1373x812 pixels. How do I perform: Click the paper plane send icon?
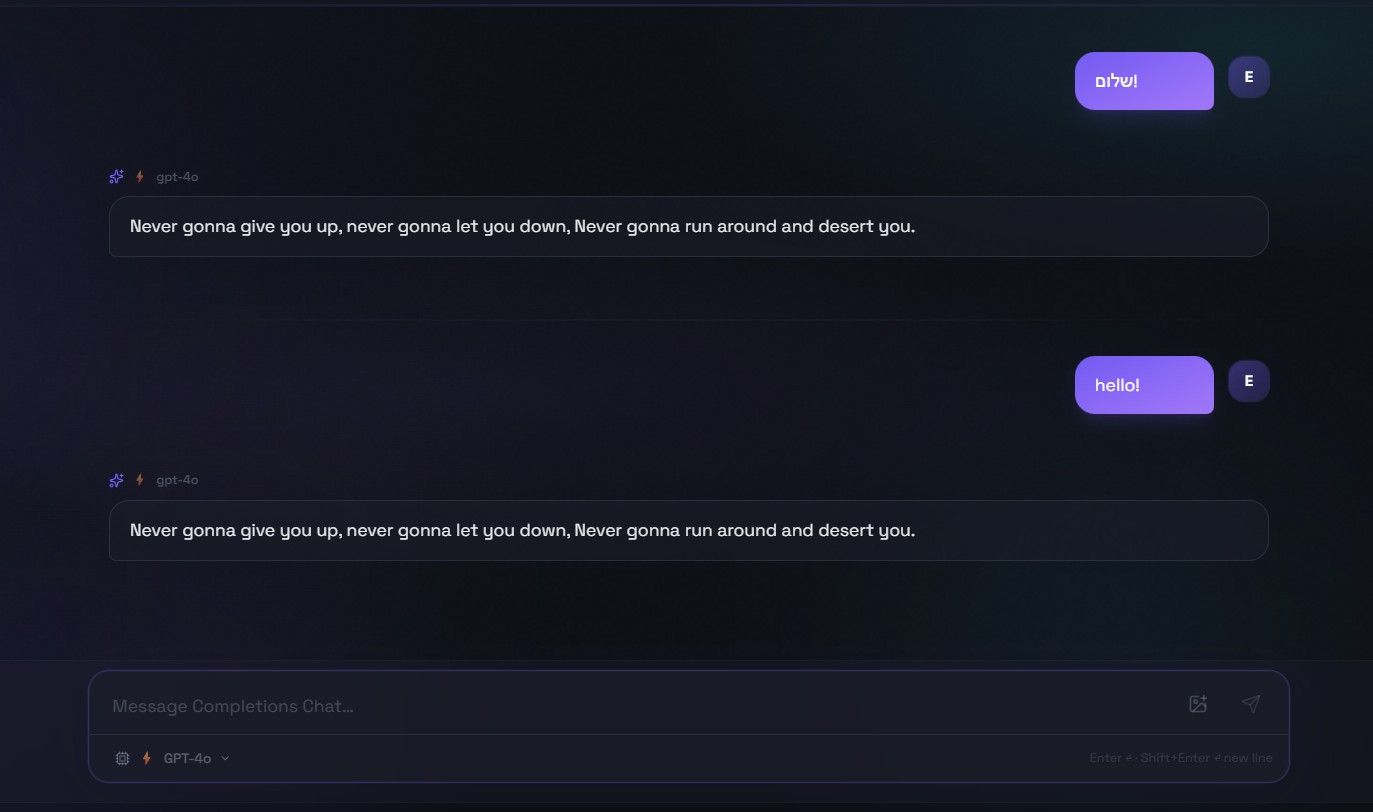[x=1250, y=704]
